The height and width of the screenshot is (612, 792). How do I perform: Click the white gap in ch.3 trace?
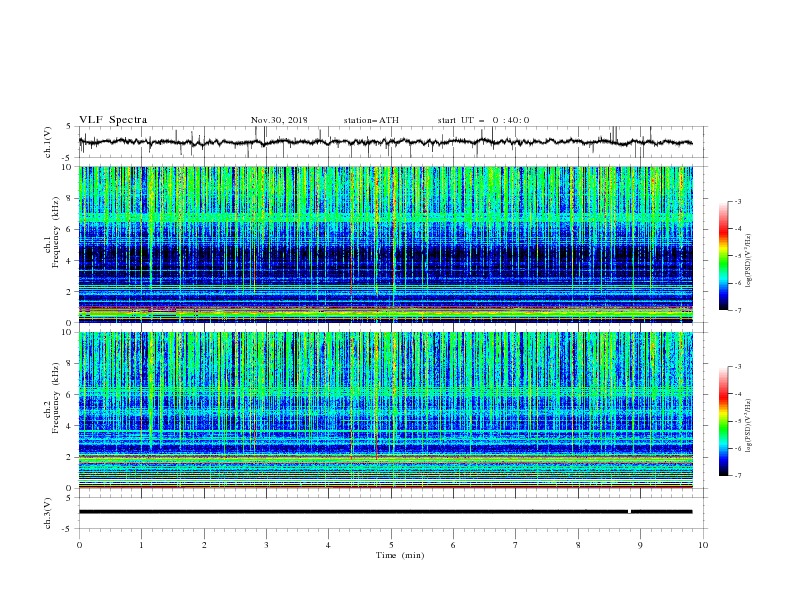point(629,512)
